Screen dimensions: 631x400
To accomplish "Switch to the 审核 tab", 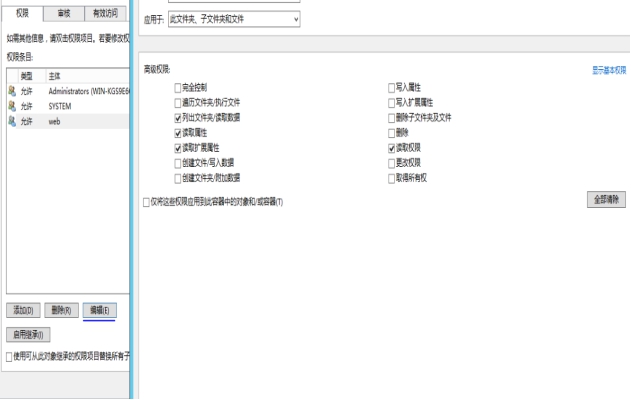I will pos(64,13).
